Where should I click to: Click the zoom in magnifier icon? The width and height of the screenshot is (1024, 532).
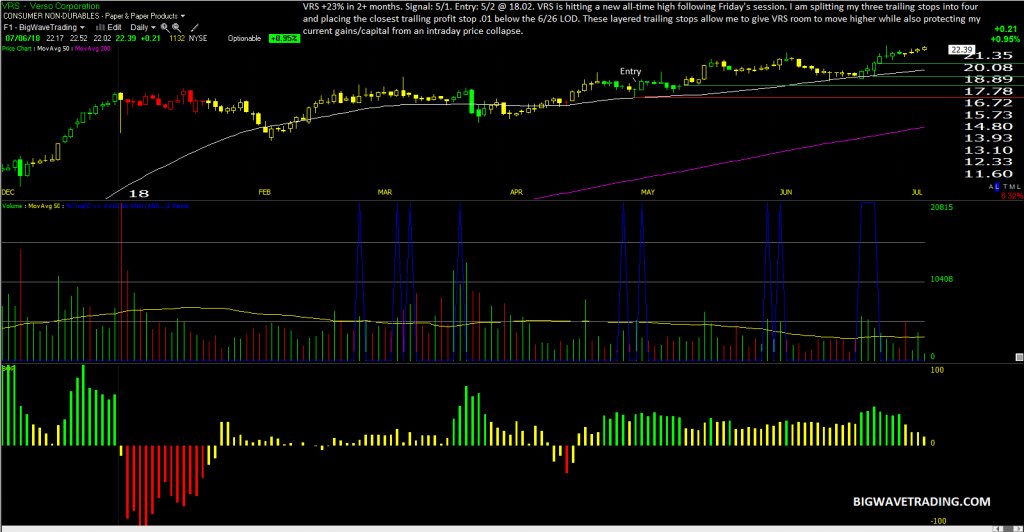(165, 27)
